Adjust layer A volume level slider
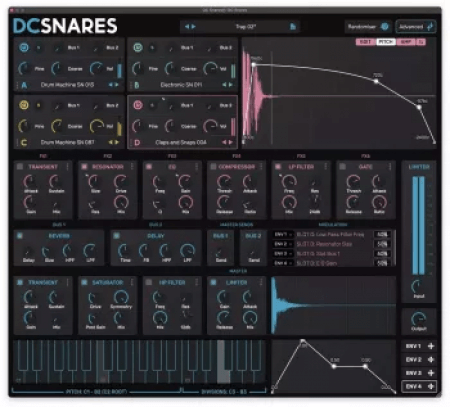This screenshot has height=407, width=450. [x=119, y=69]
